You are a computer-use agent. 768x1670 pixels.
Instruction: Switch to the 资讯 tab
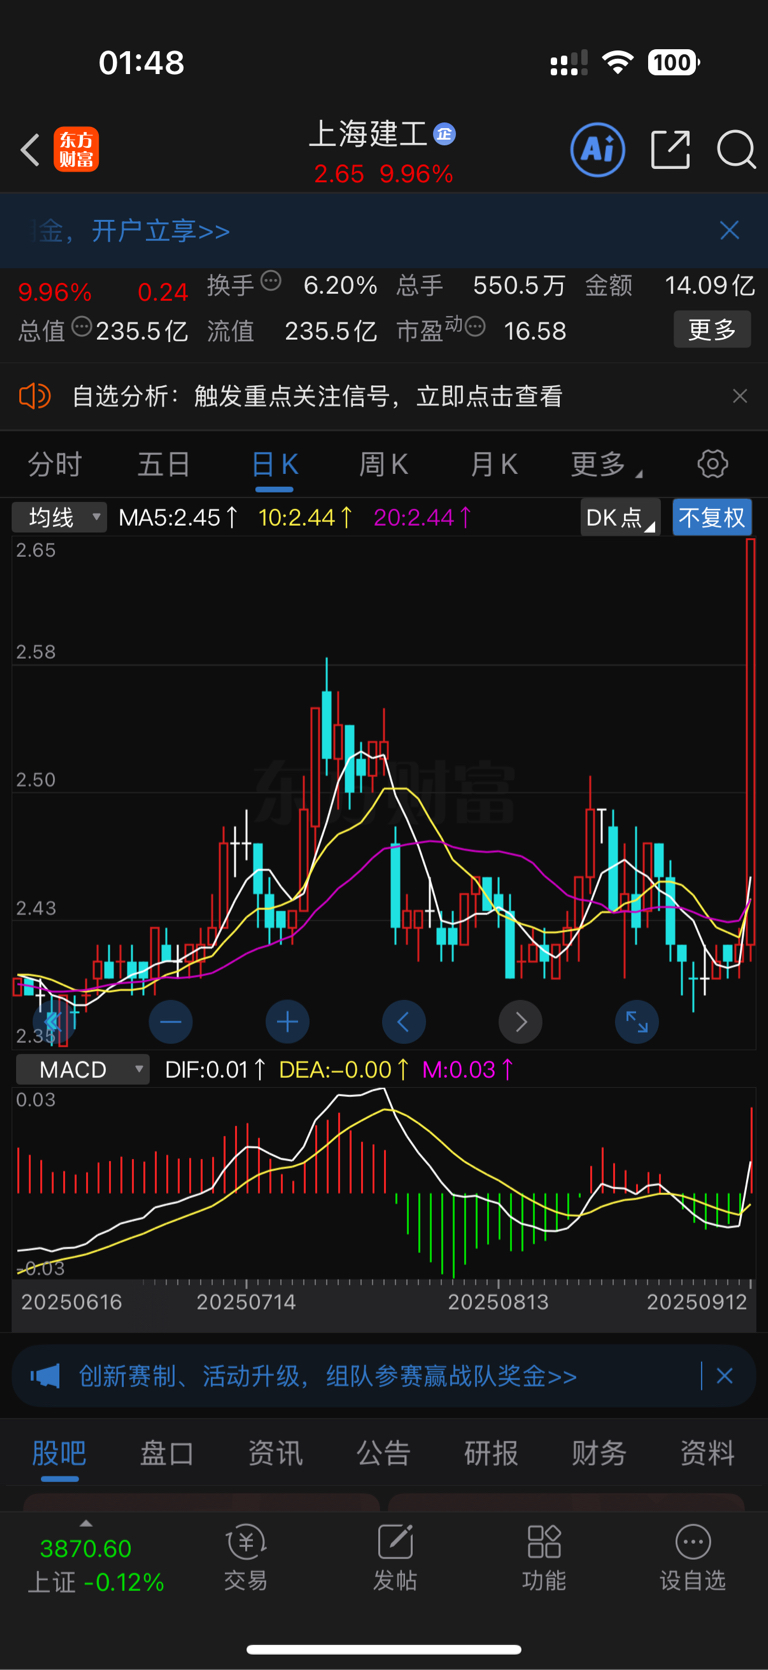275,1452
